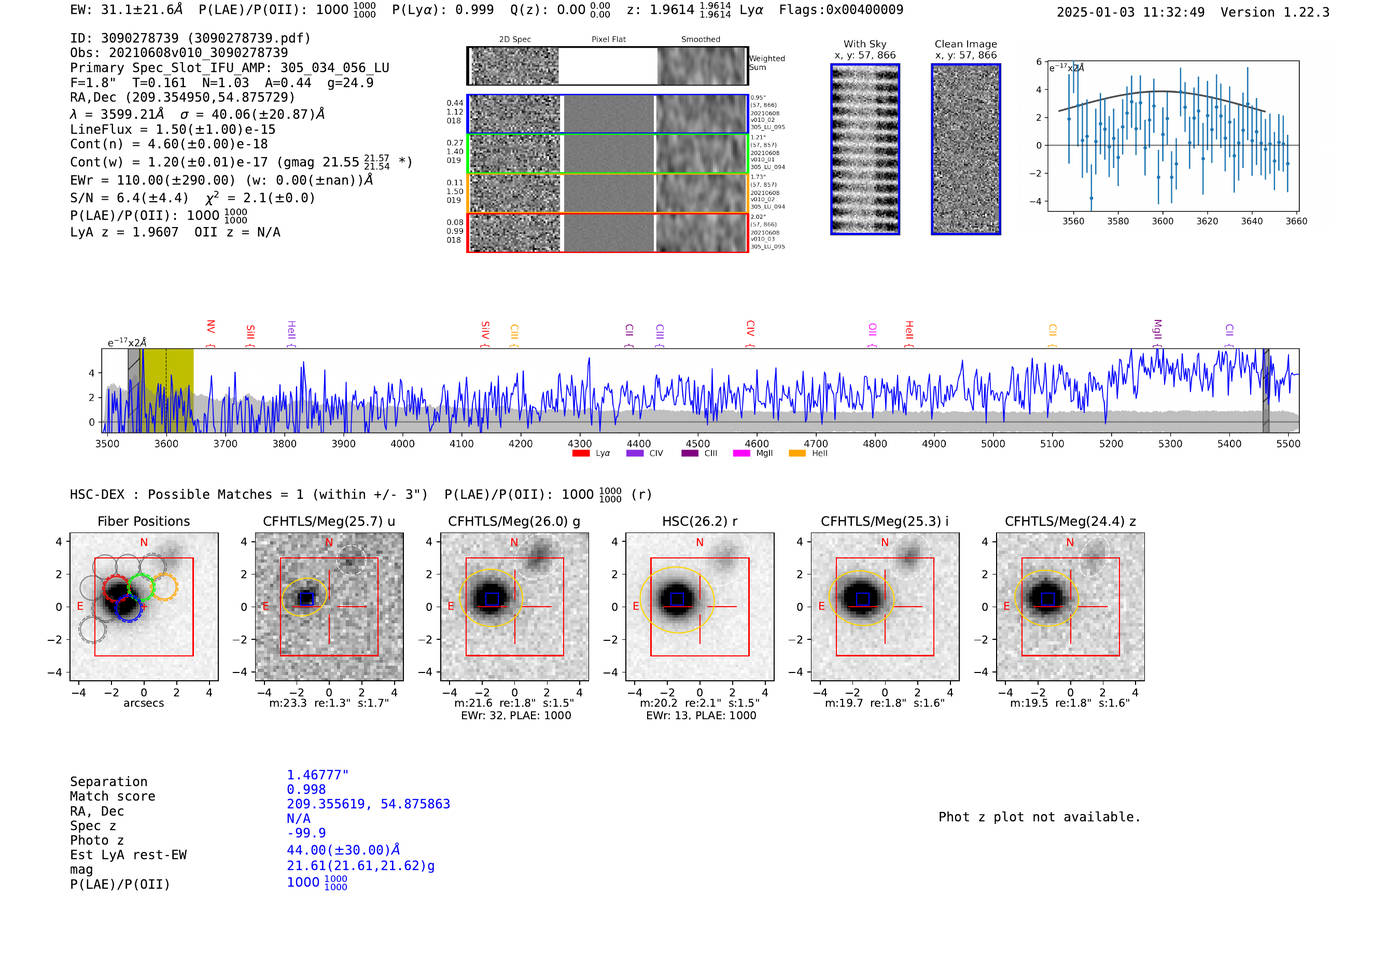Click the gray shaded band near 5460
The width and height of the screenshot is (1400, 953).
[x=1265, y=390]
